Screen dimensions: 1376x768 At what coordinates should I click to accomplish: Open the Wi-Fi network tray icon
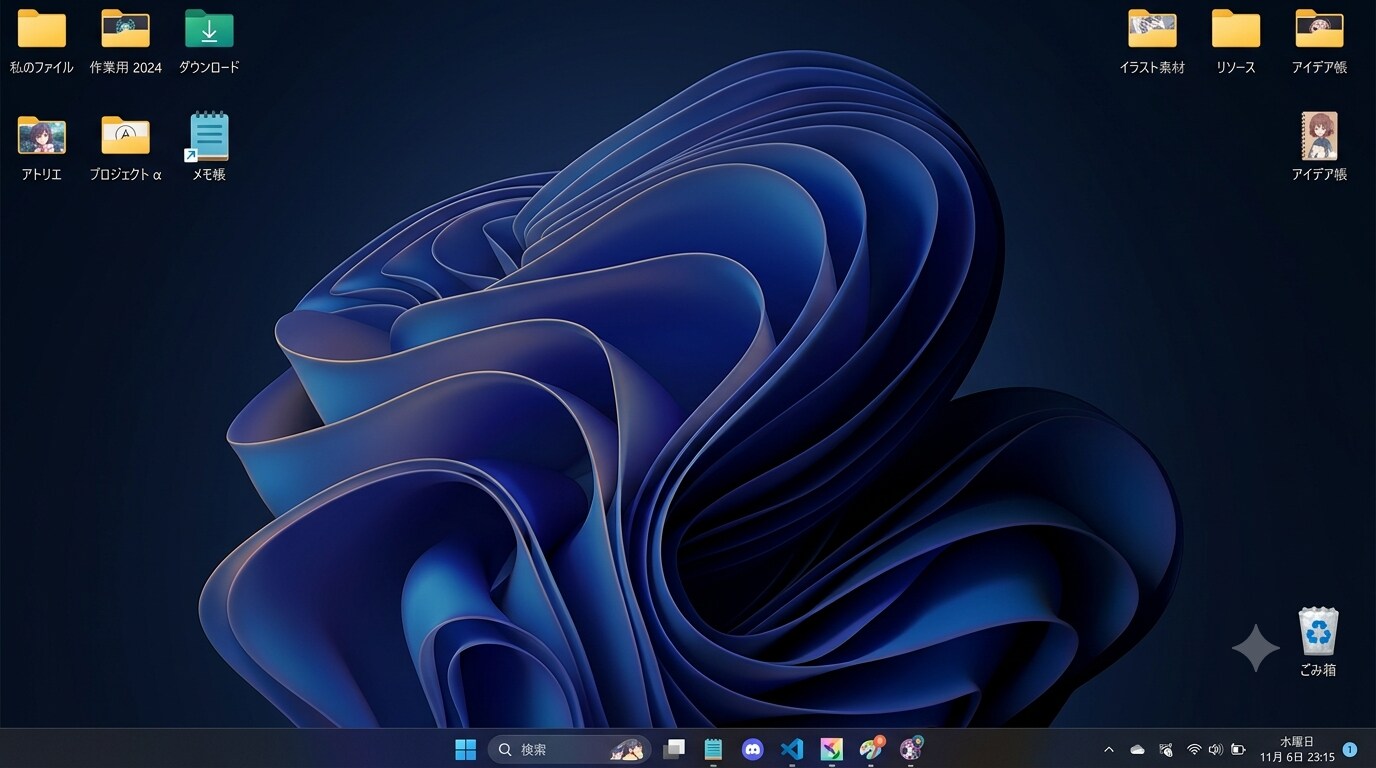coord(1194,749)
